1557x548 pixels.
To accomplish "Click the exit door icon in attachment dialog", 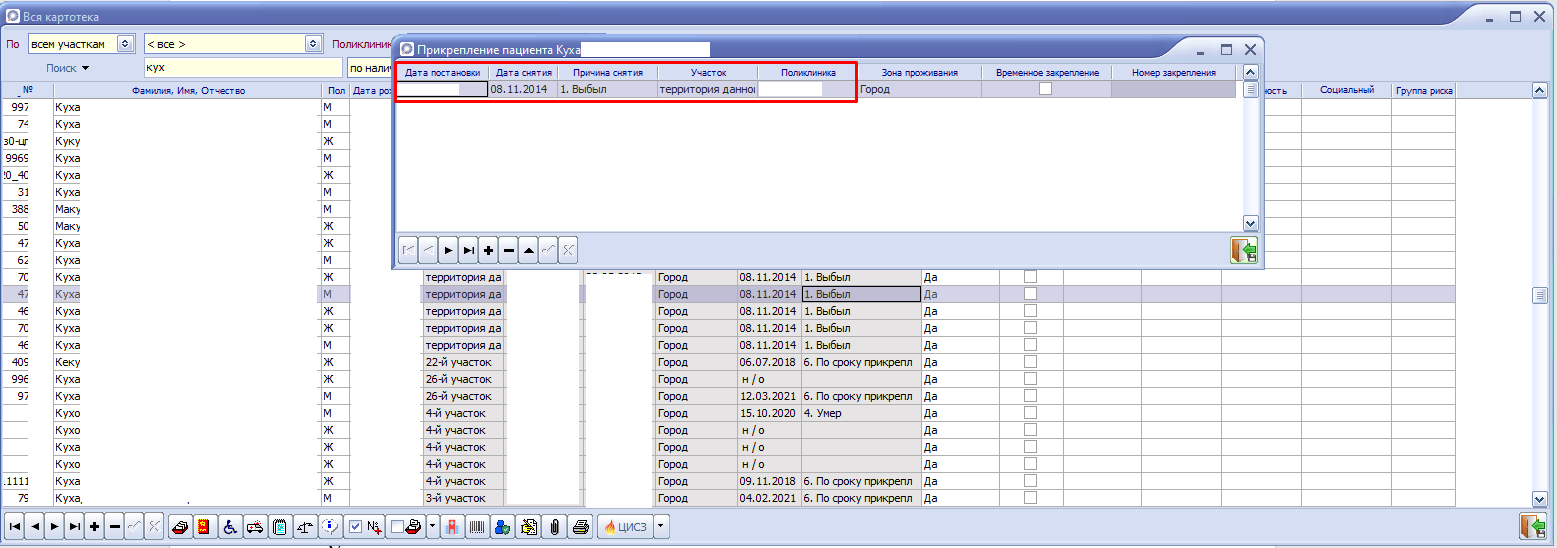I will (1243, 250).
